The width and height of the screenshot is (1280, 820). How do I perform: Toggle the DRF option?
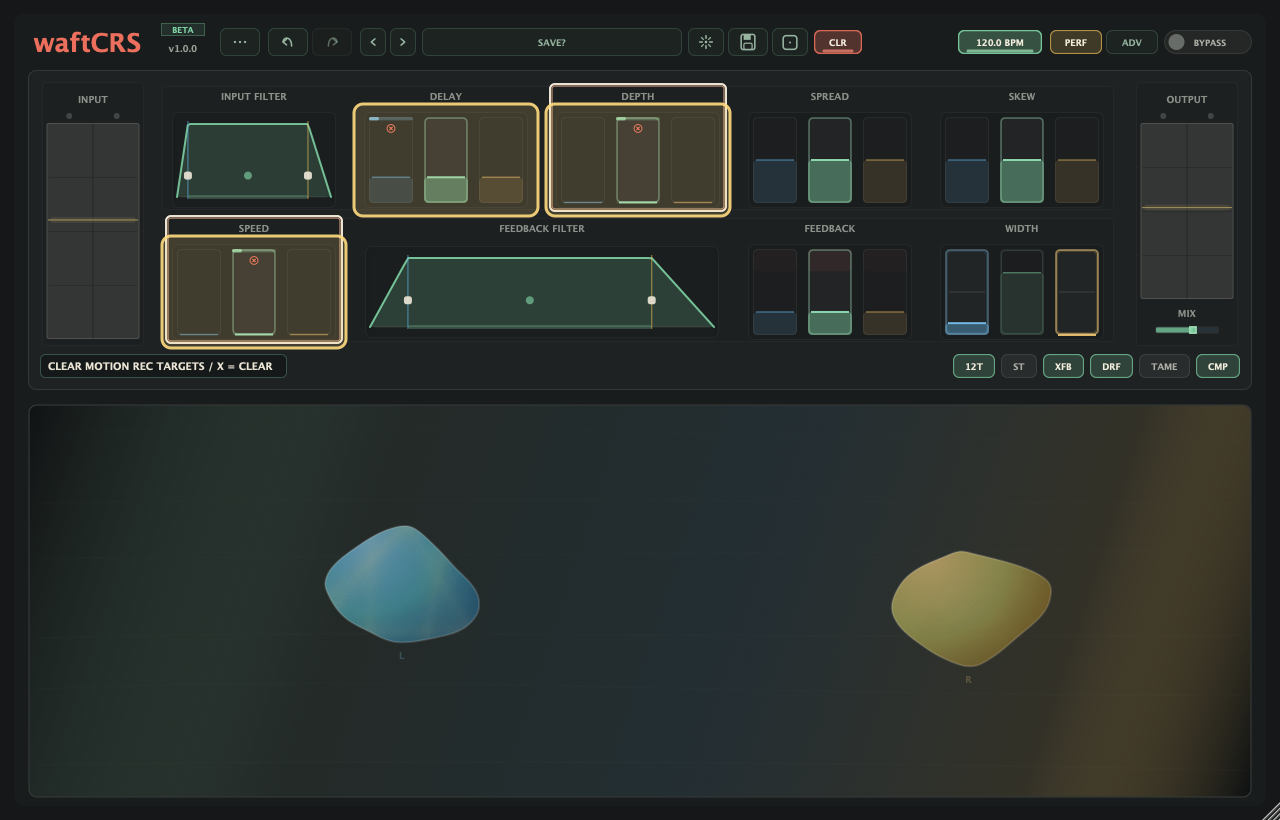pos(1111,366)
